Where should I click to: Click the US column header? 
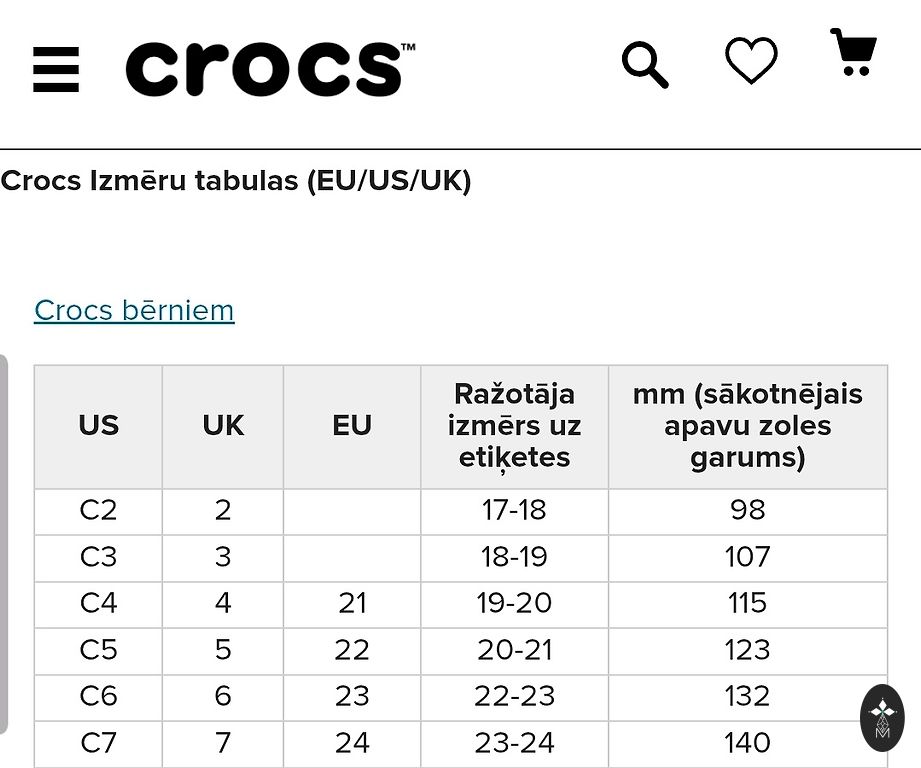98,426
